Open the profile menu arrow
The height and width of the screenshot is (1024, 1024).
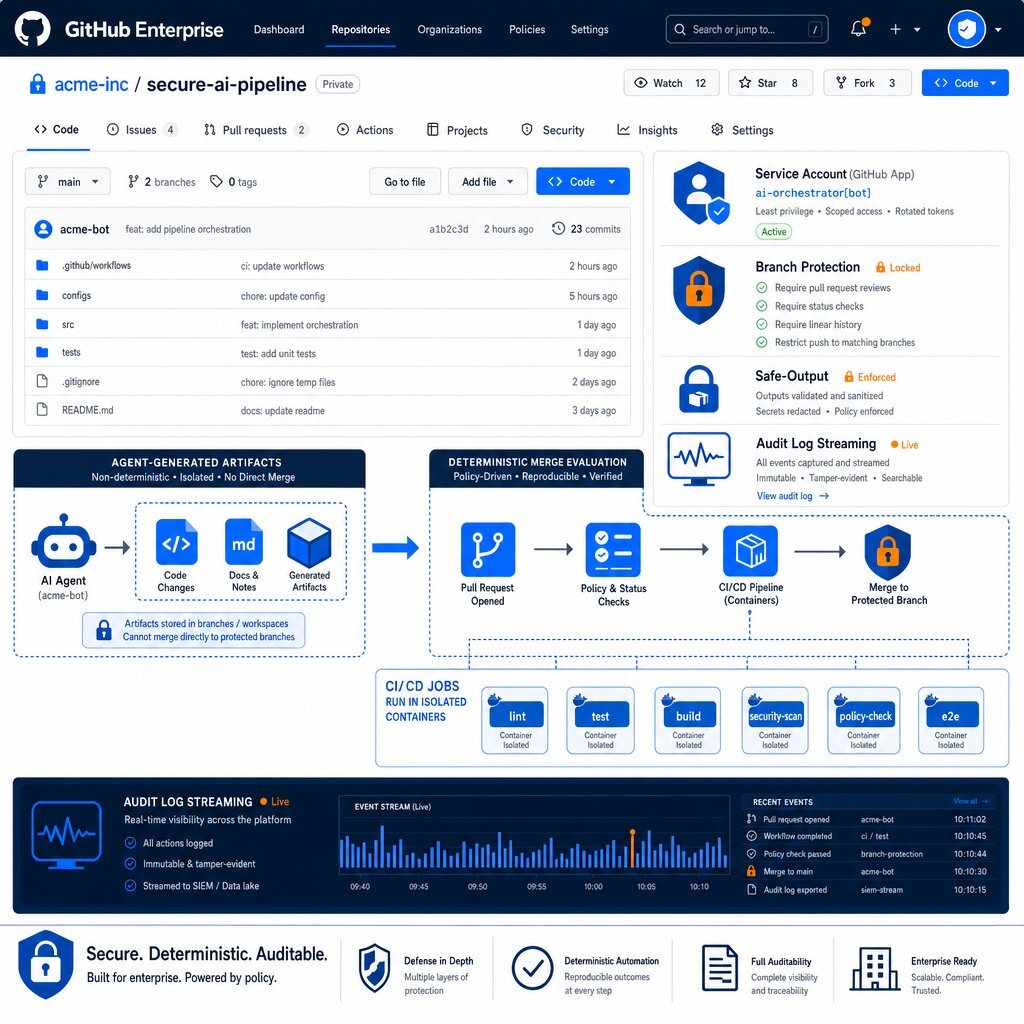point(998,29)
